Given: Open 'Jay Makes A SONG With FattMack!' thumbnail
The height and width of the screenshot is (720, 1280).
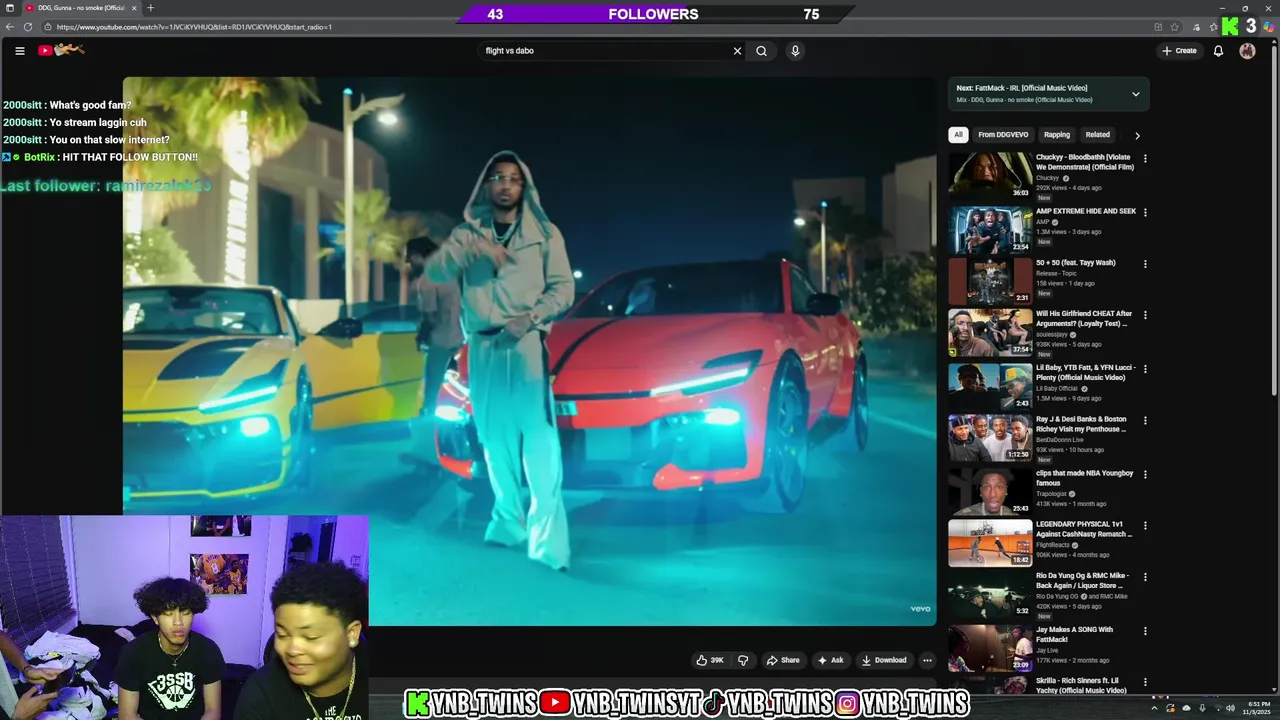Looking at the screenshot, I should [990, 648].
